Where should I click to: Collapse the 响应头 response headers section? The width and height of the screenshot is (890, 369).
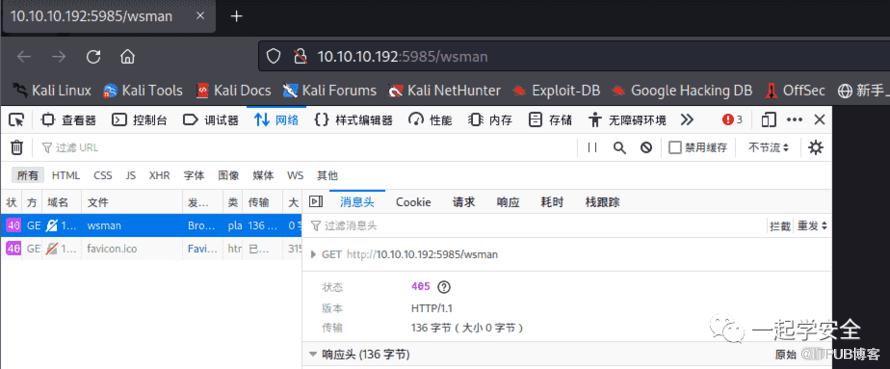click(x=313, y=354)
